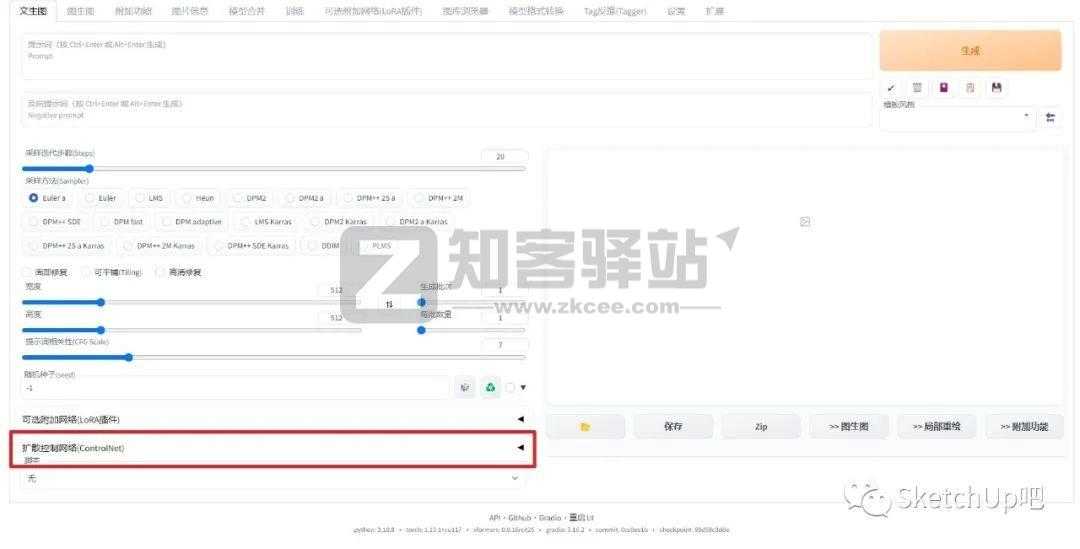Click the dice icon to randomize seed

pos(465,387)
